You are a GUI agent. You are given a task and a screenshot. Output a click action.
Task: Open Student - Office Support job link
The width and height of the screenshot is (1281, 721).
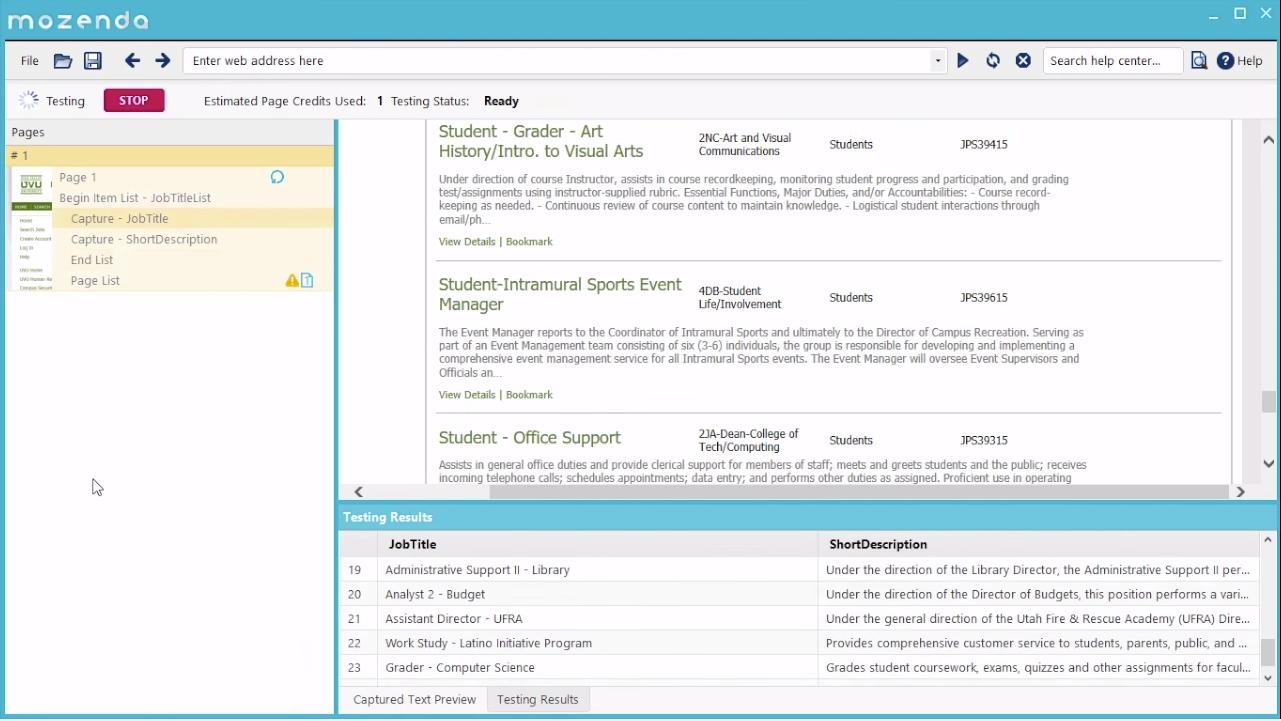[x=530, y=438]
